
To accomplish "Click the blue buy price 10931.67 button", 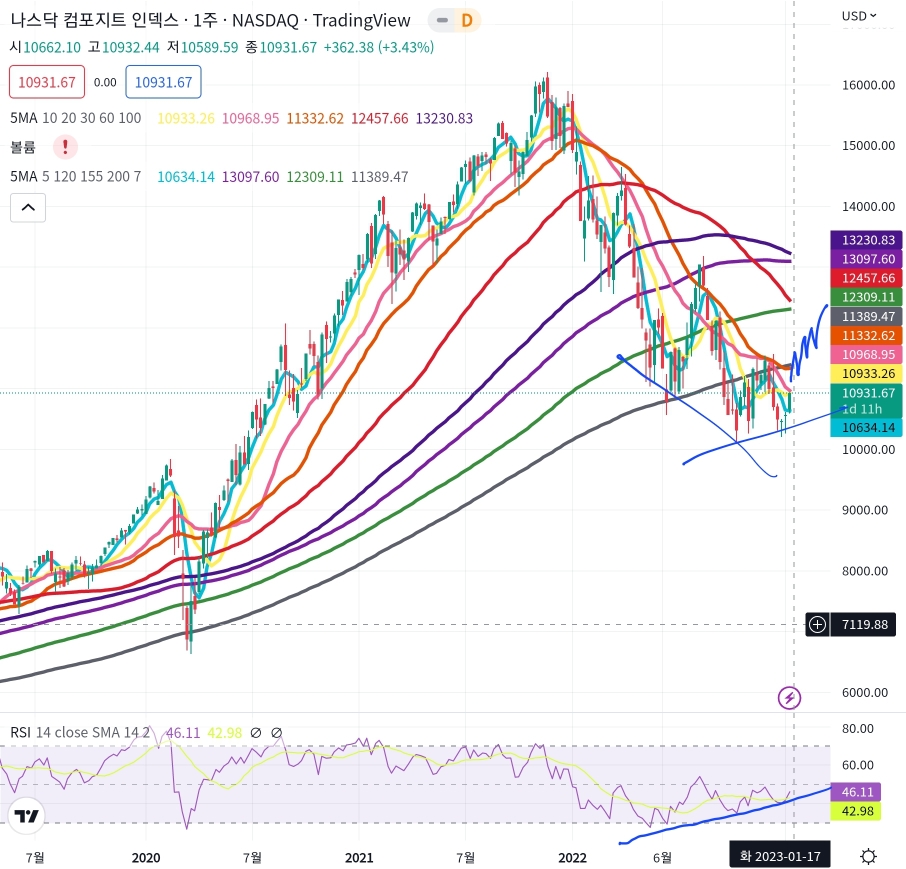I will pyautogui.click(x=164, y=82).
